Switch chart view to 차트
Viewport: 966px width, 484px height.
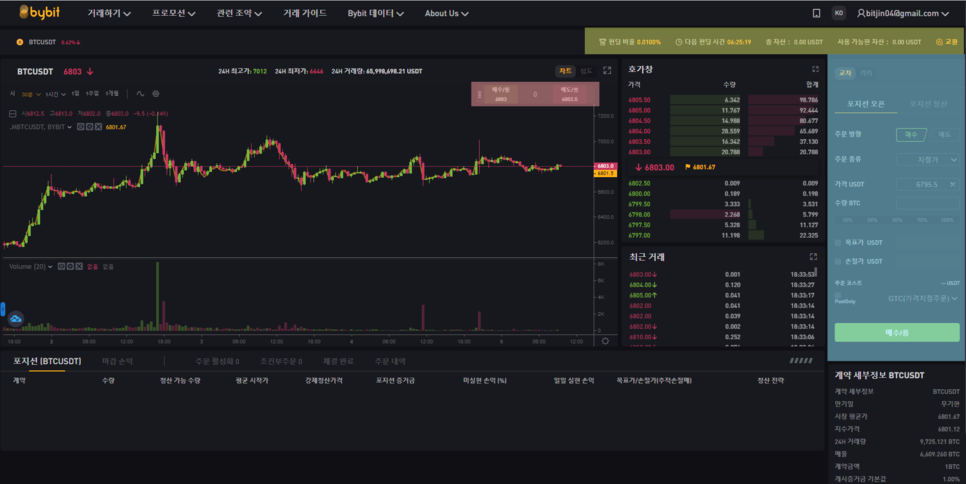565,71
